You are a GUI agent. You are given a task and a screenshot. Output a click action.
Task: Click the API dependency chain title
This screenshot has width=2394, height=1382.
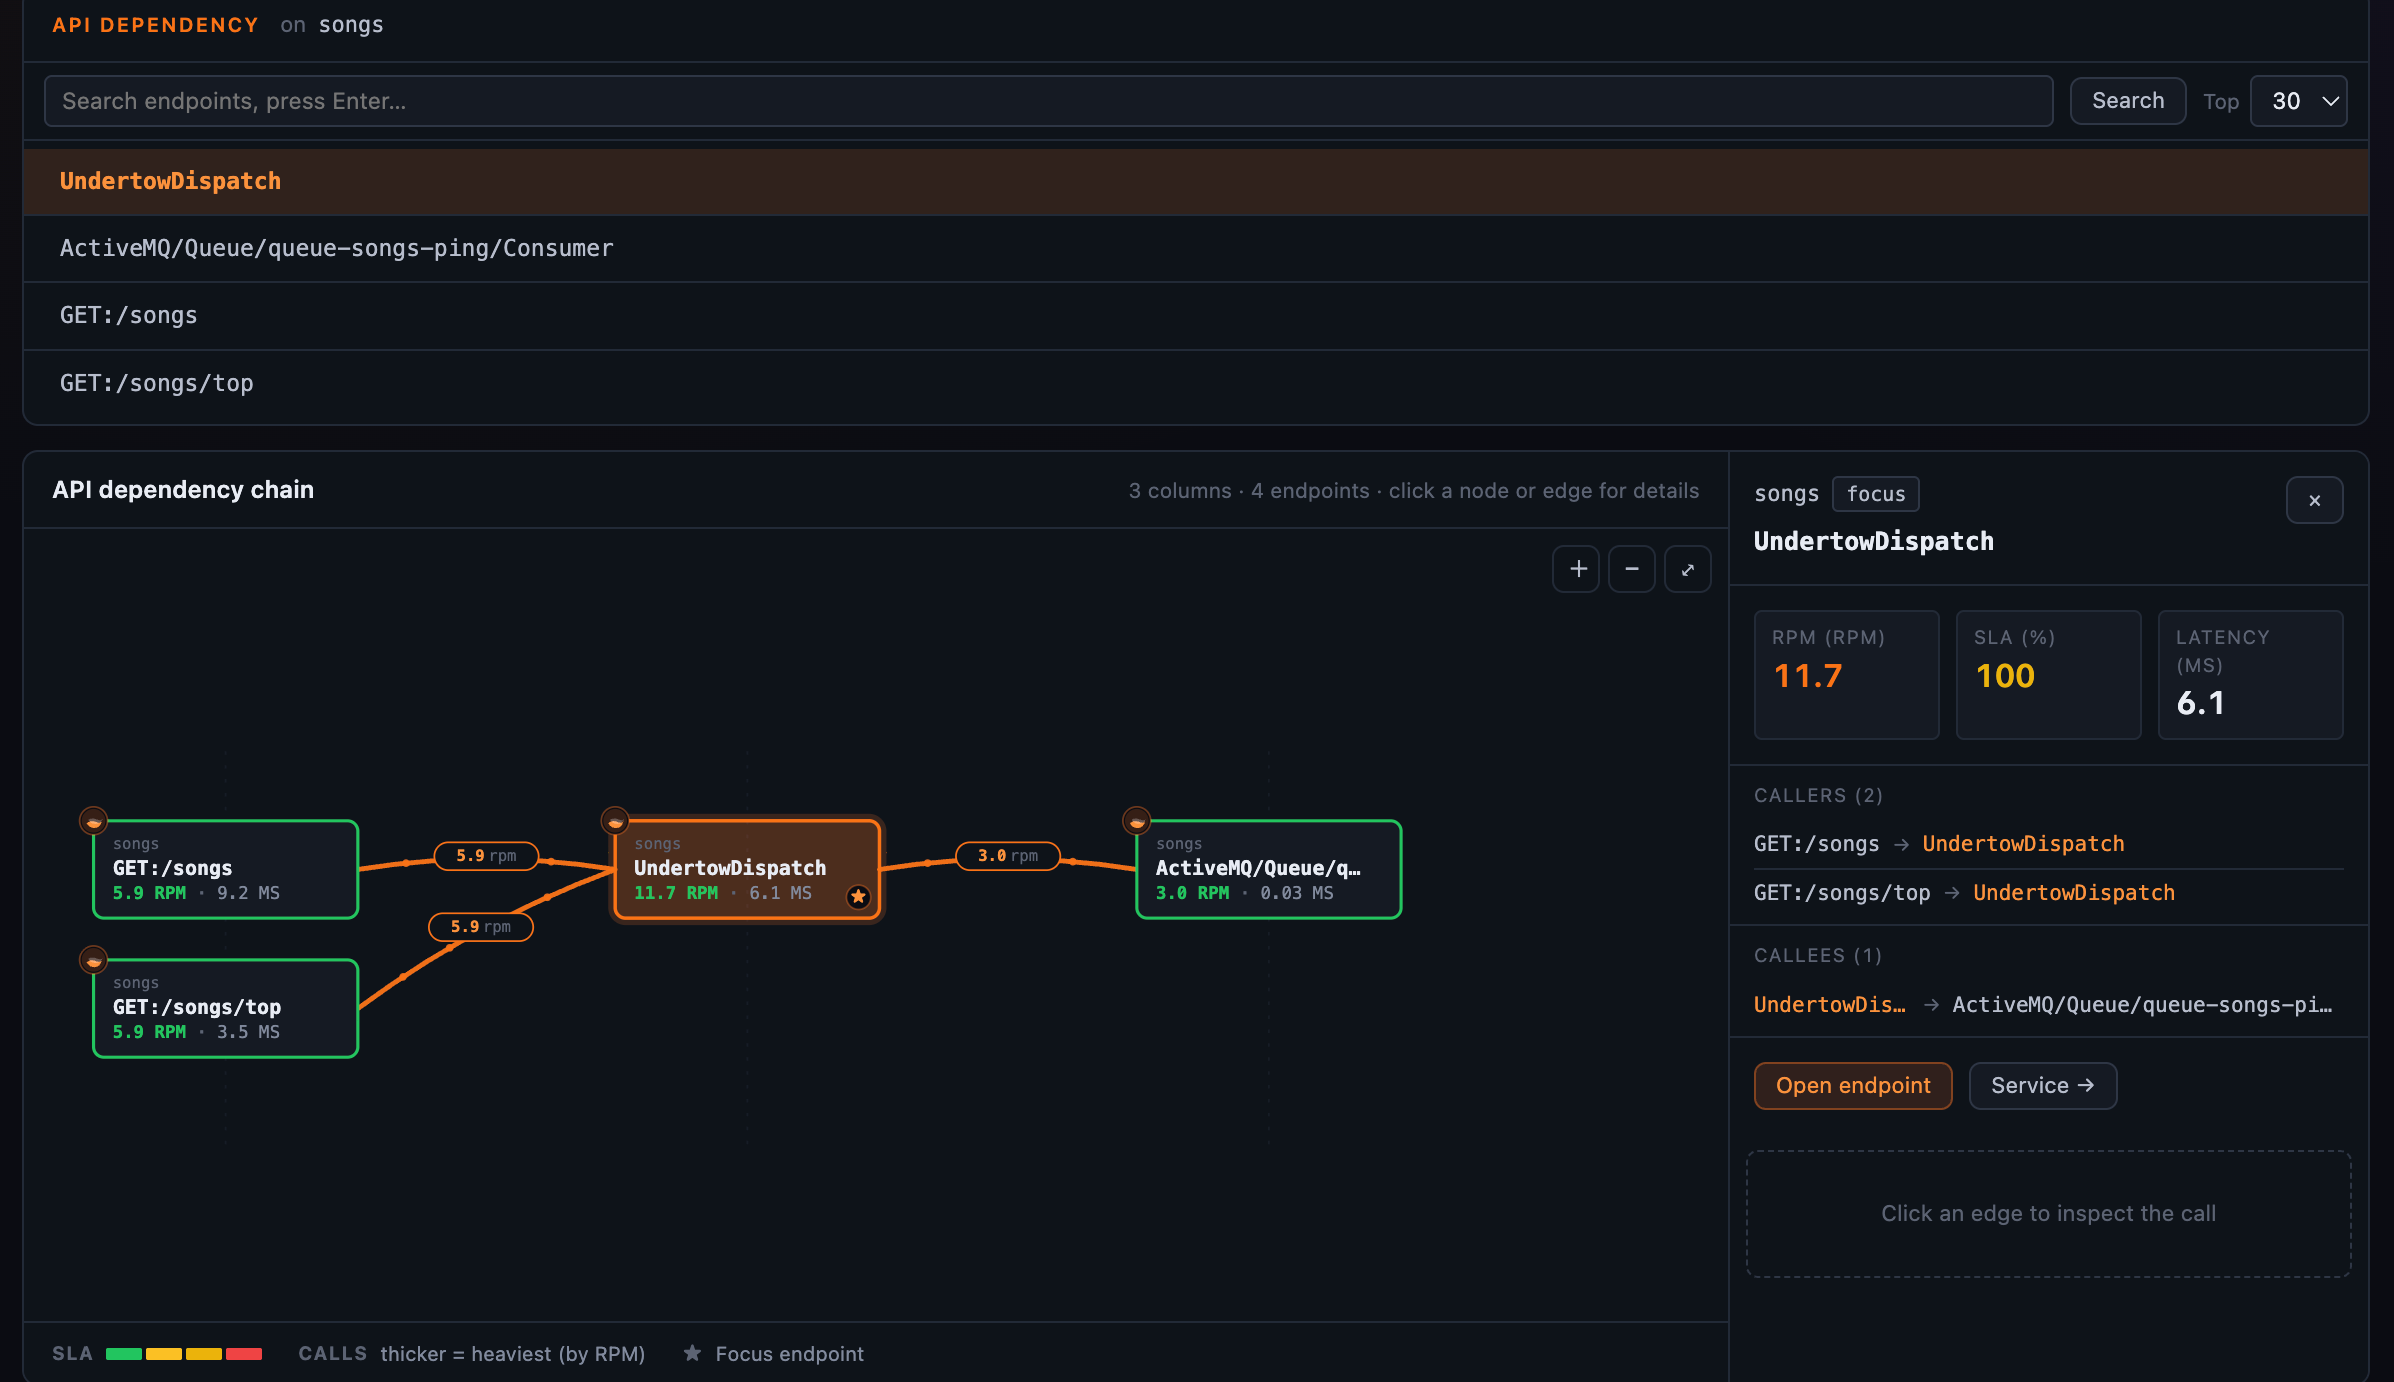183,490
